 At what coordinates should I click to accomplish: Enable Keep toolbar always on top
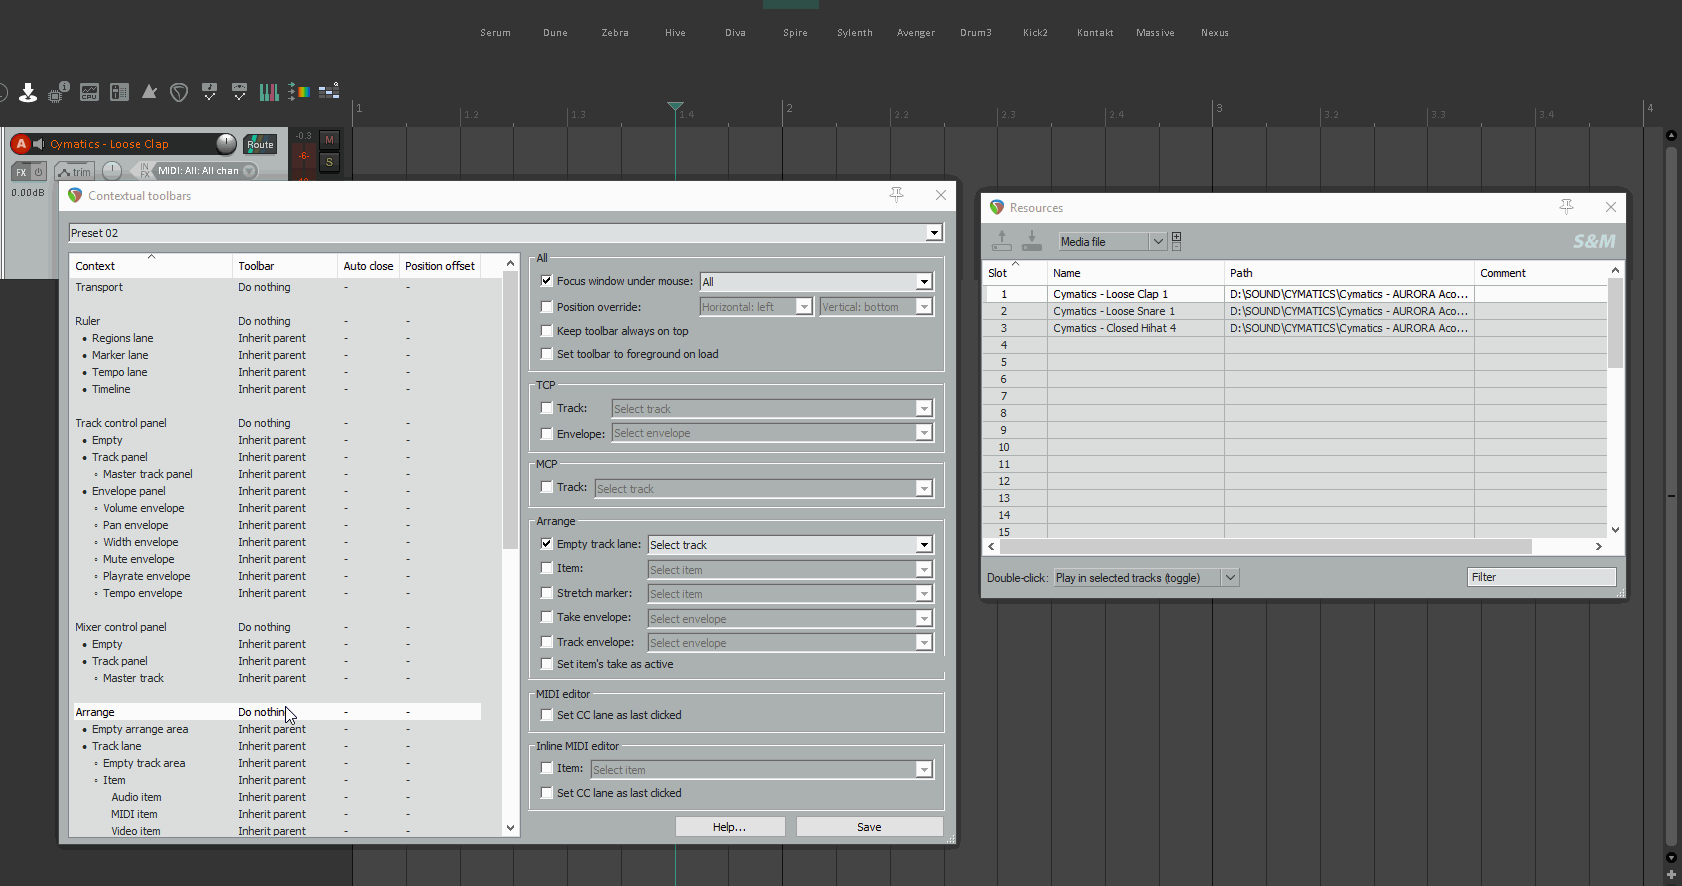tap(547, 331)
